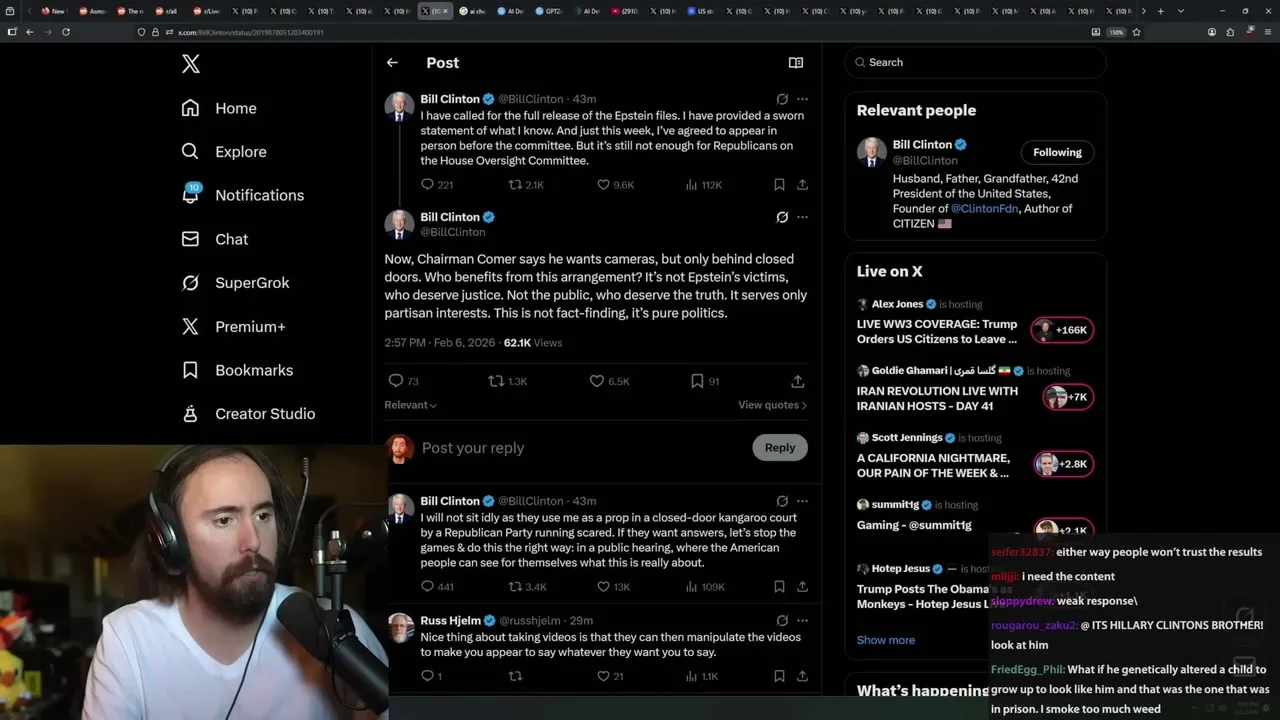This screenshot has width=1280, height=720.
Task: Open the Firefox extensions icon
Action: 1231,32
